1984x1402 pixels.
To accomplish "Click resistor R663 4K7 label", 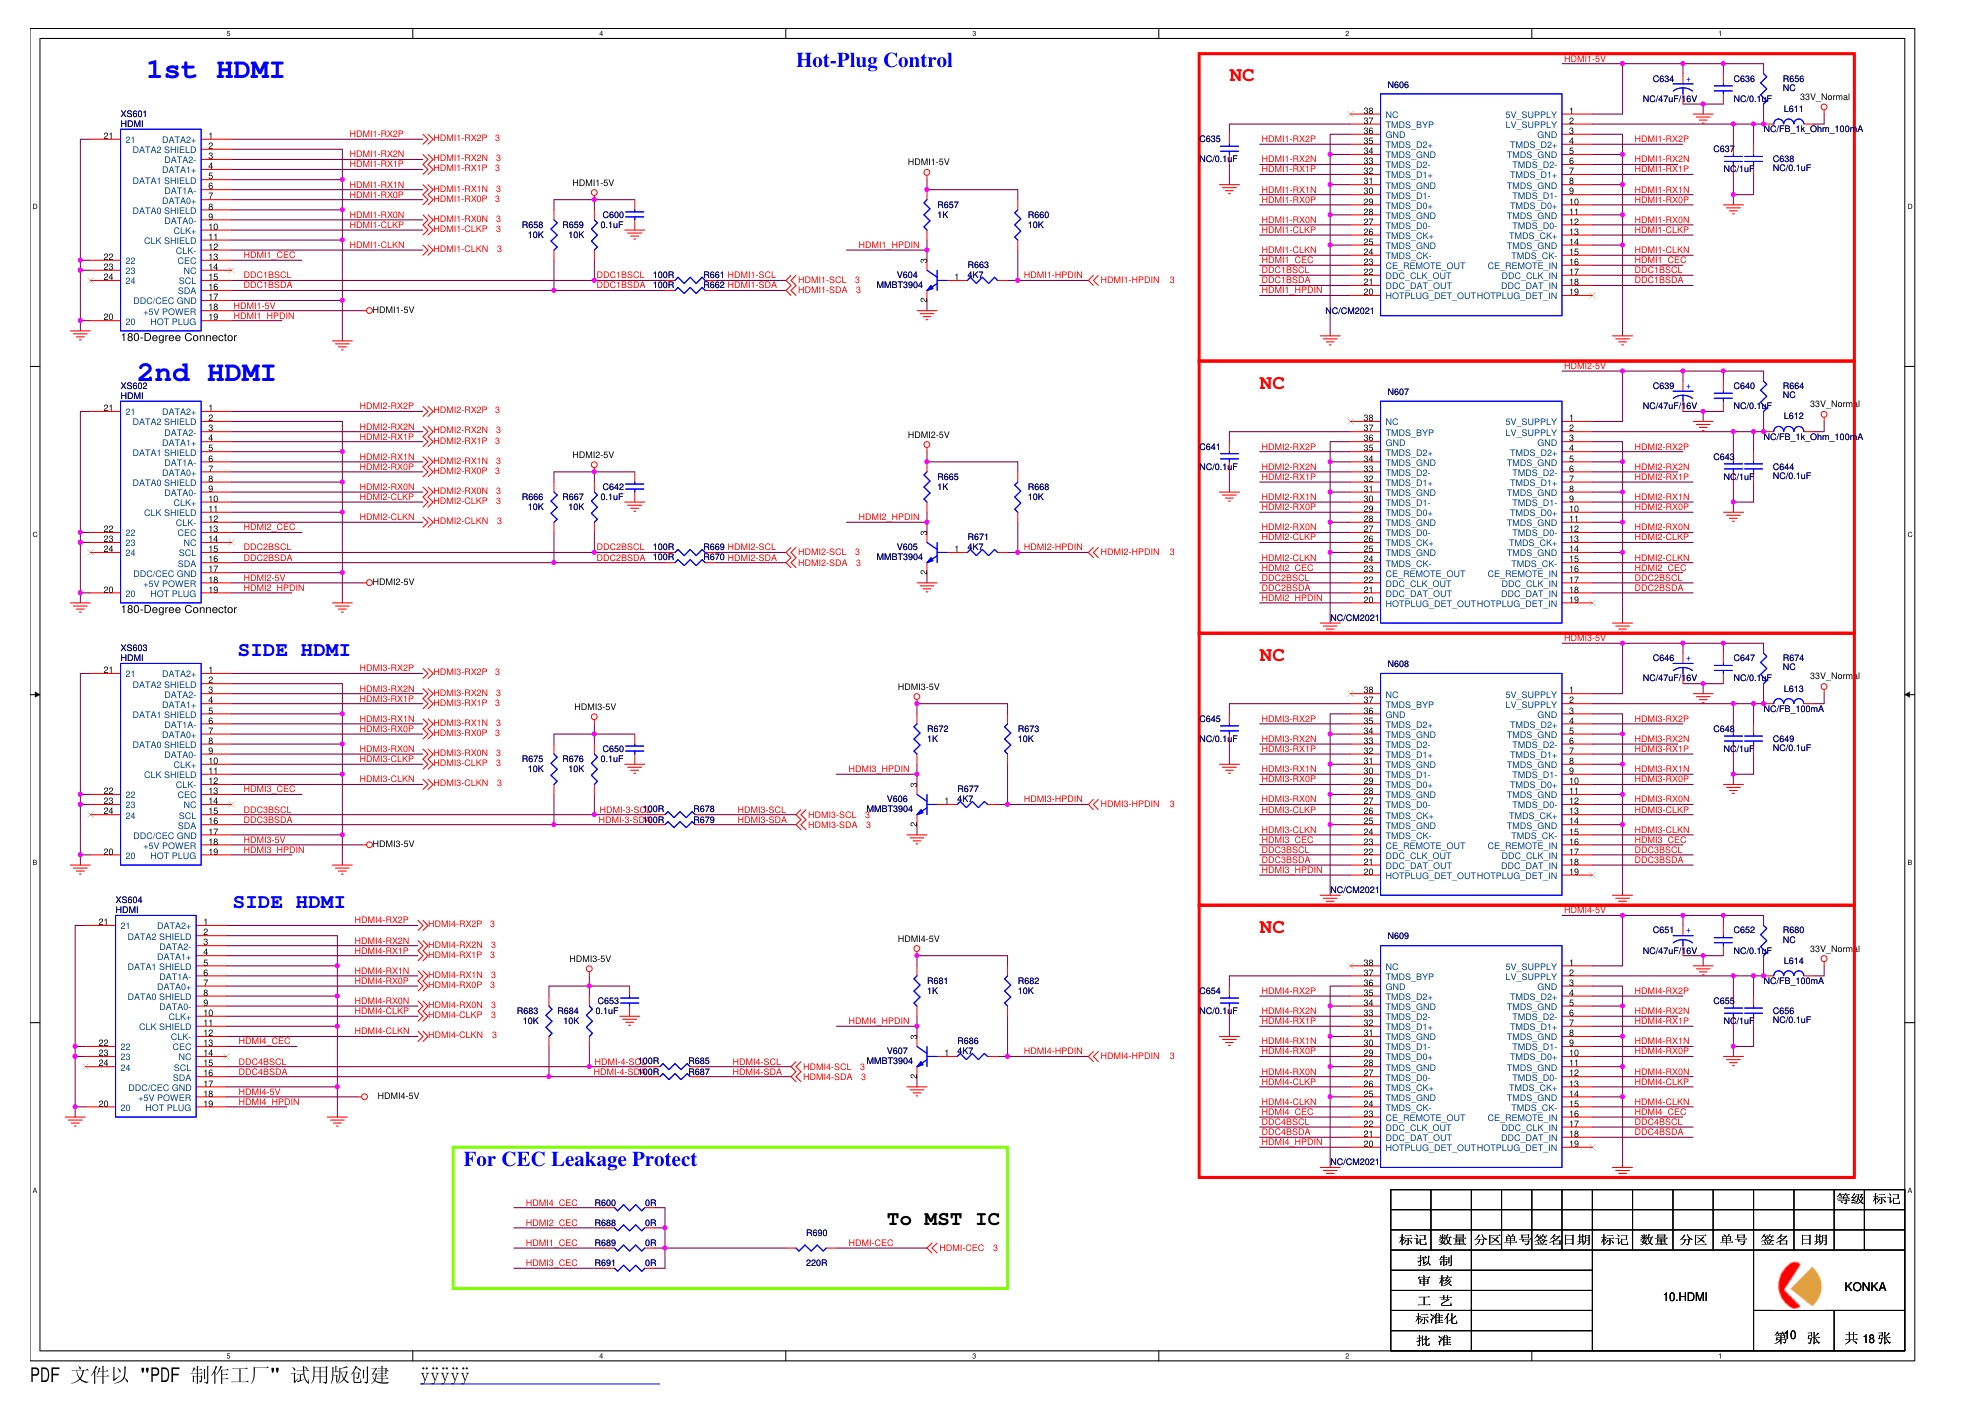I will [x=977, y=270].
